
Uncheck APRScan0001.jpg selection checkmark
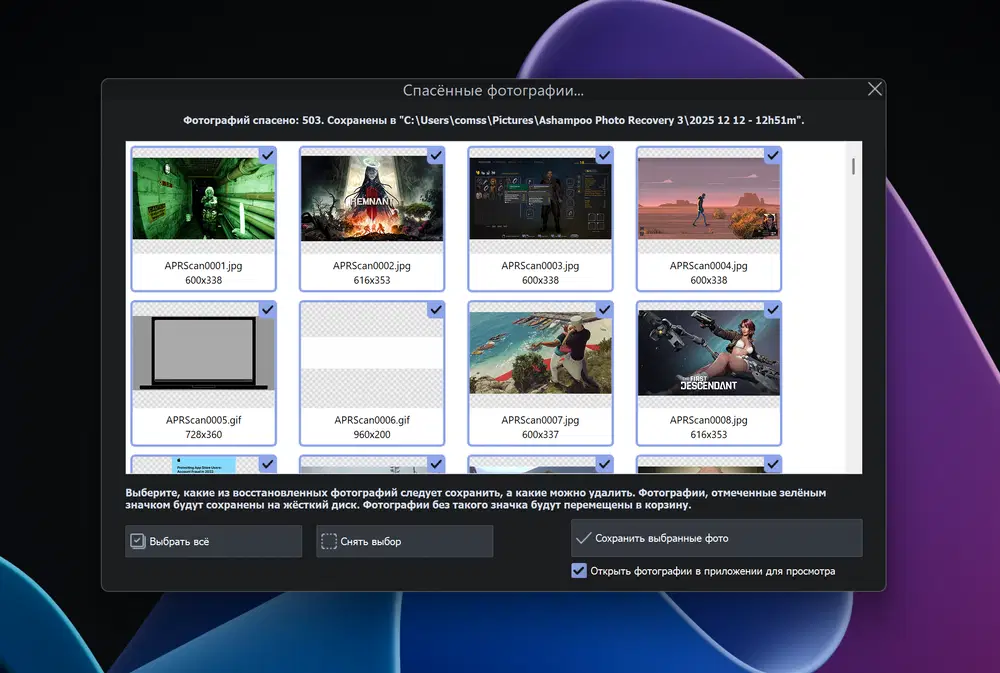click(x=267, y=155)
